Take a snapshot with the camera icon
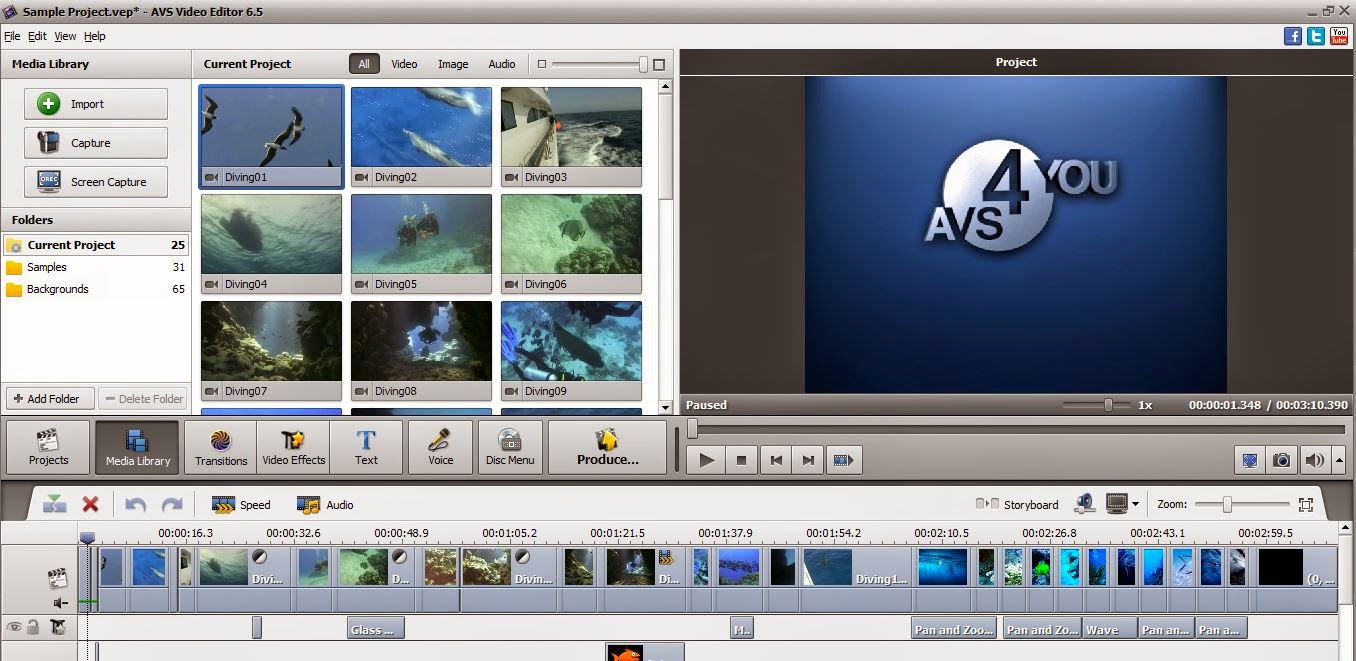 click(x=1282, y=460)
